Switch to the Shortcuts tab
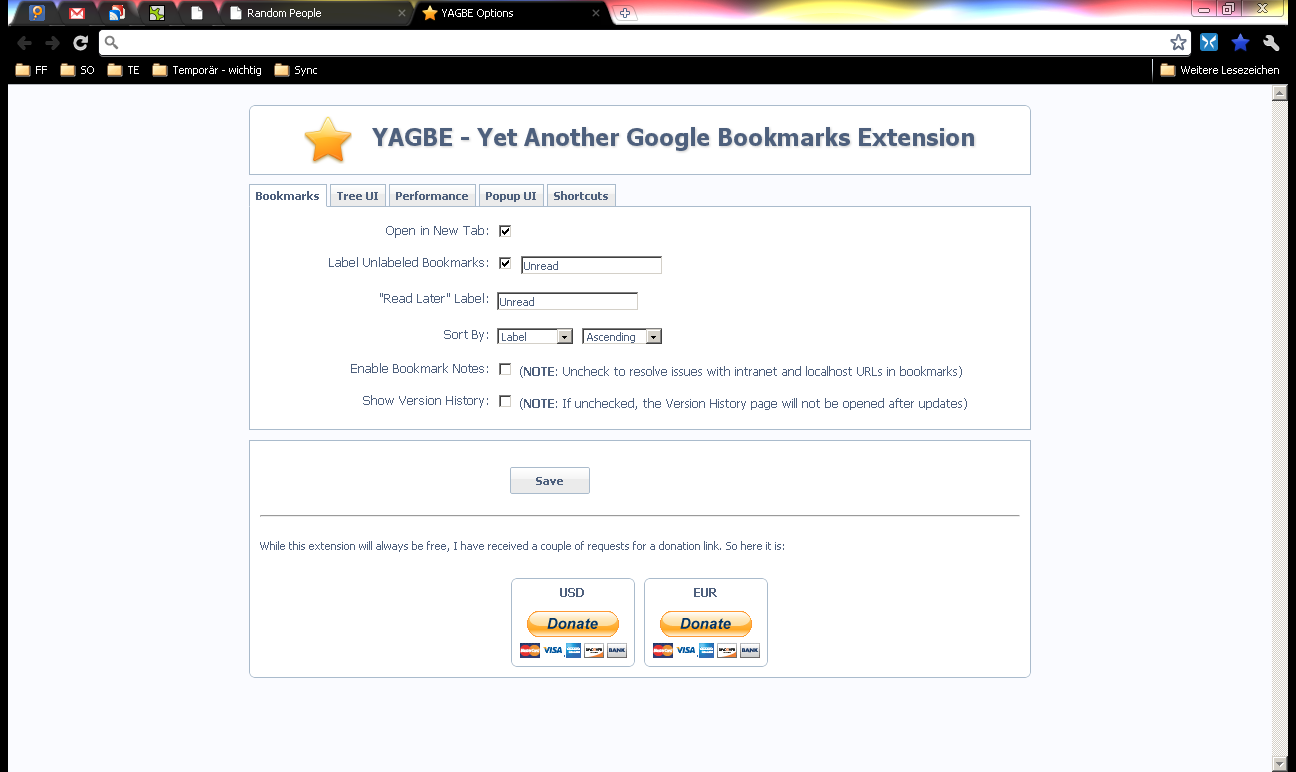 [x=581, y=196]
